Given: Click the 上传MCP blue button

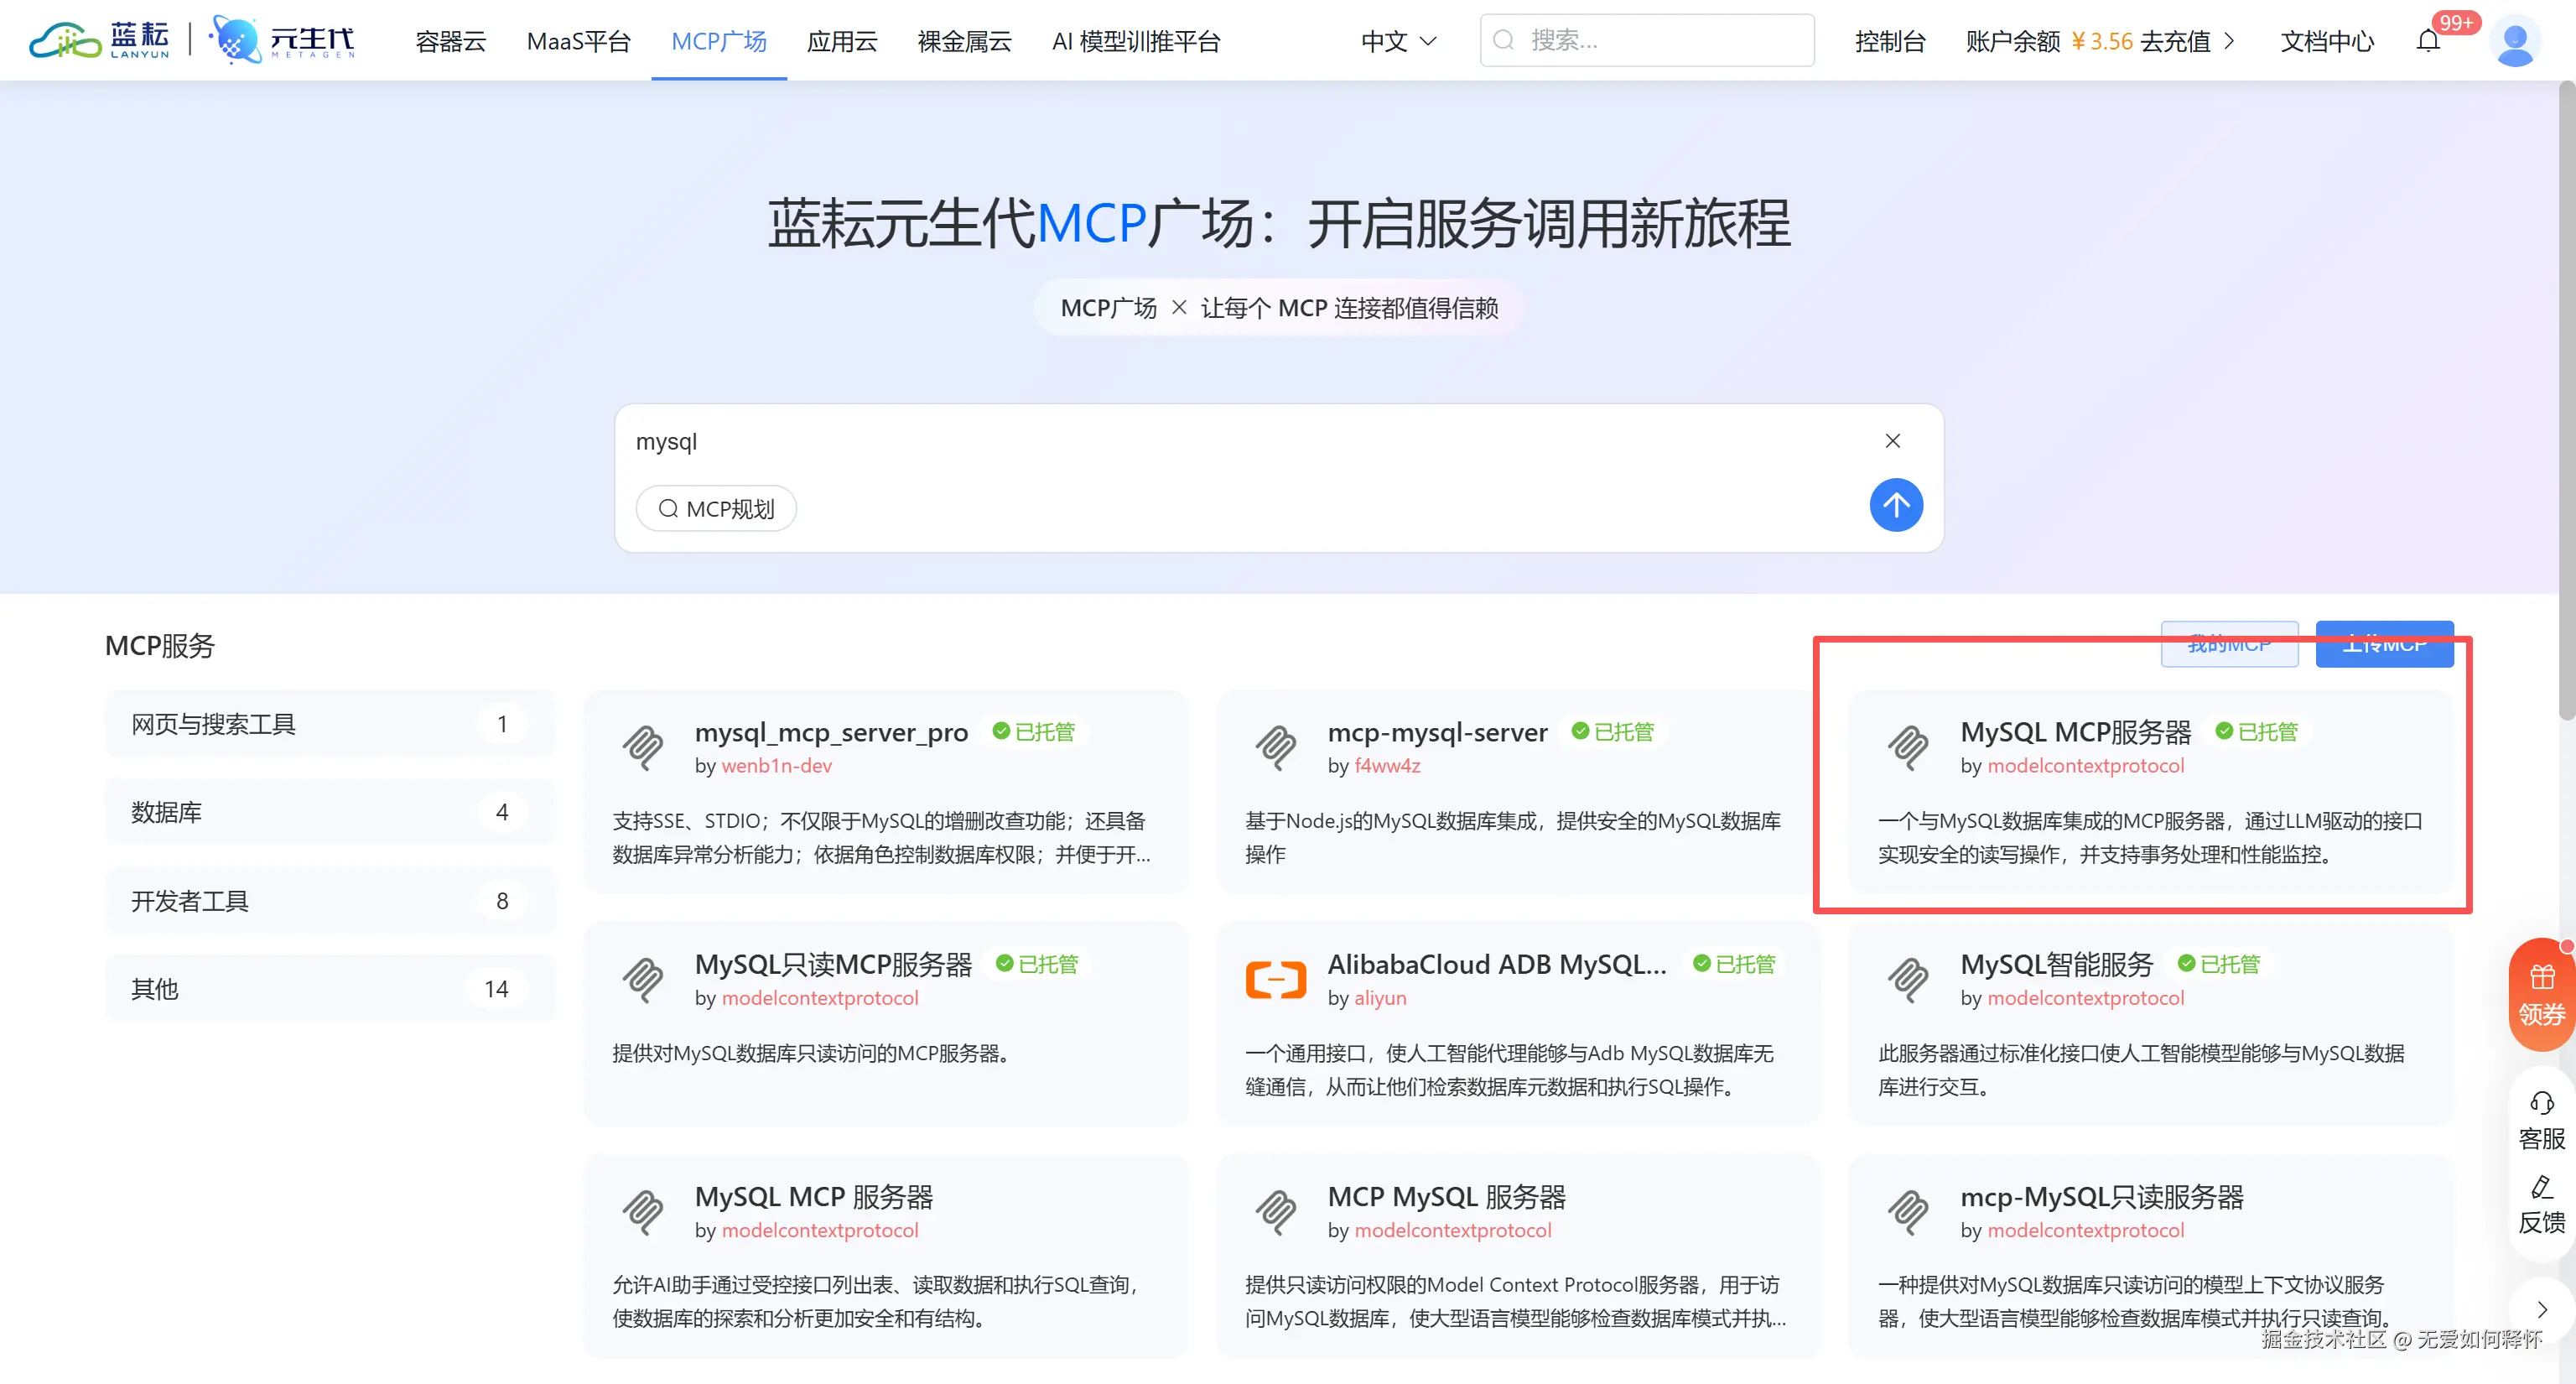Looking at the screenshot, I should [2384, 644].
